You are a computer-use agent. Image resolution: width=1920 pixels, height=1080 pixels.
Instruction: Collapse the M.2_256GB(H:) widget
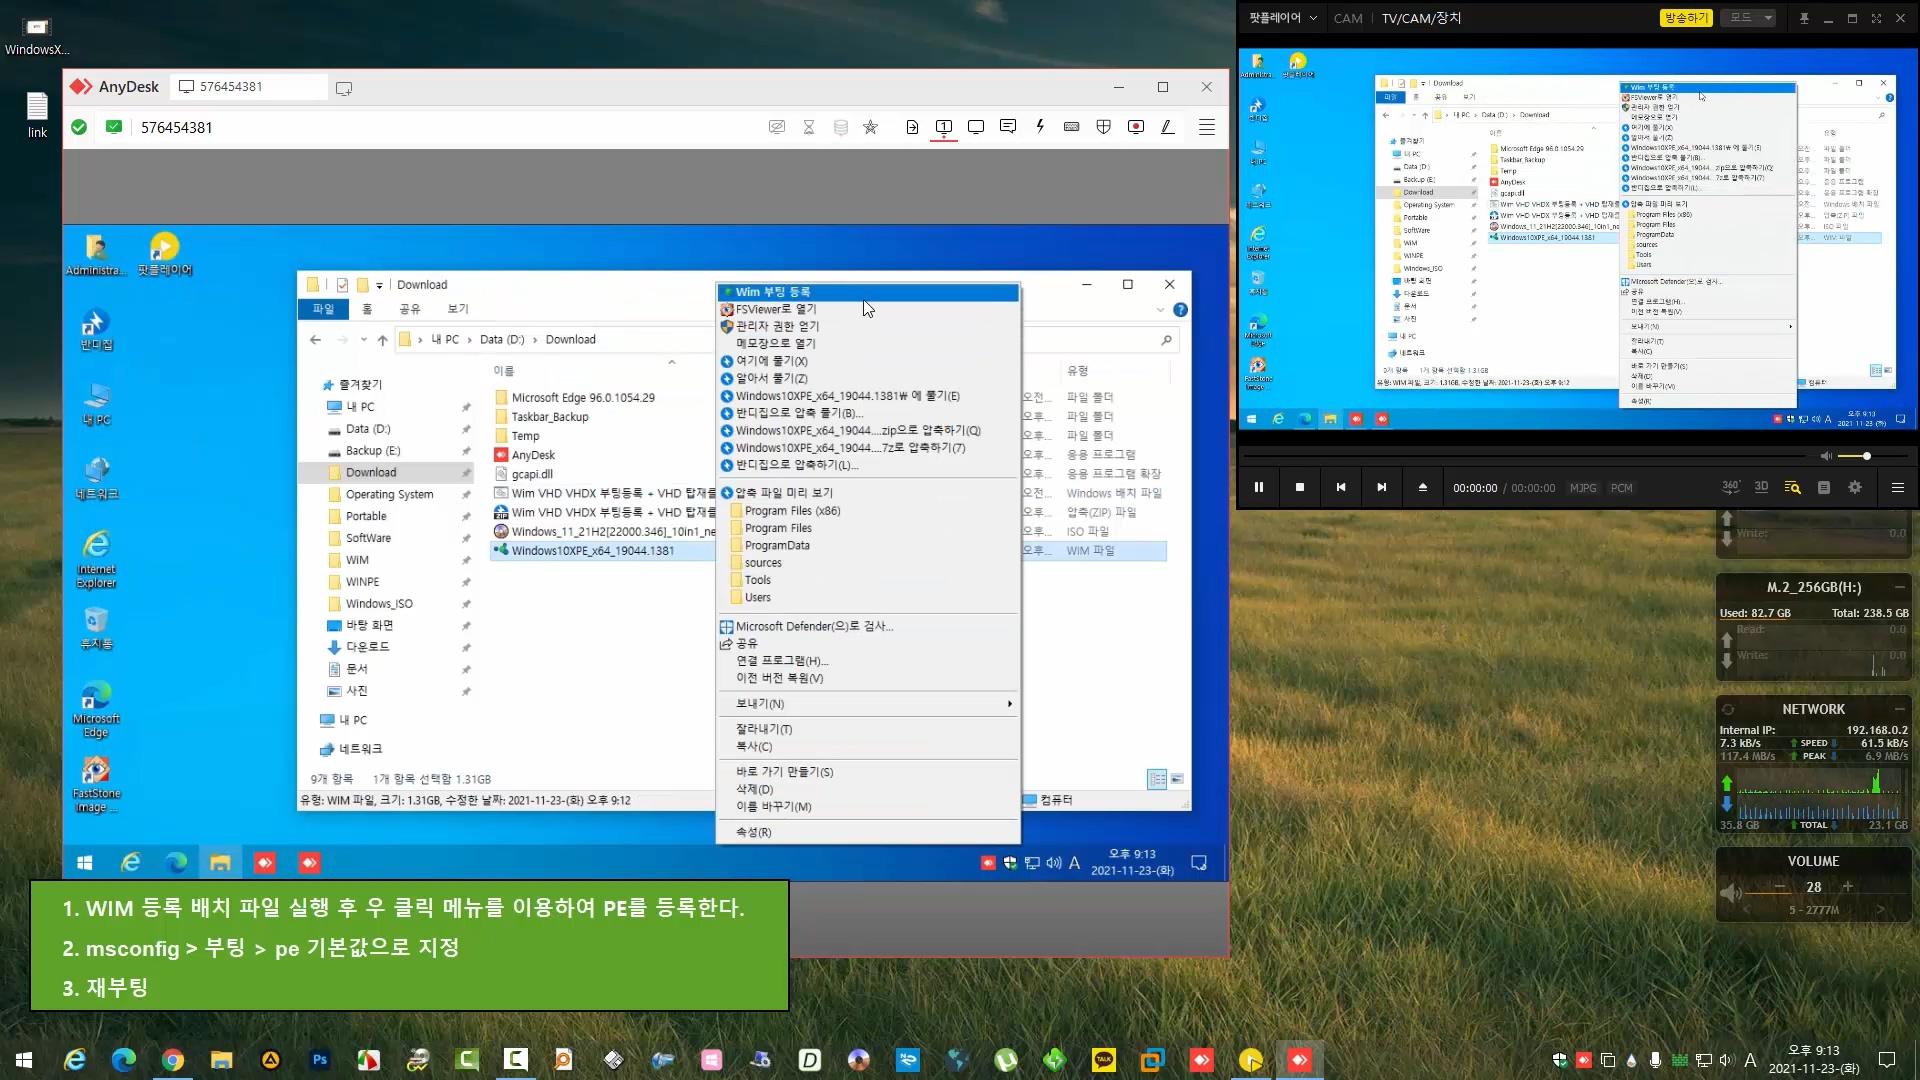[1898, 588]
